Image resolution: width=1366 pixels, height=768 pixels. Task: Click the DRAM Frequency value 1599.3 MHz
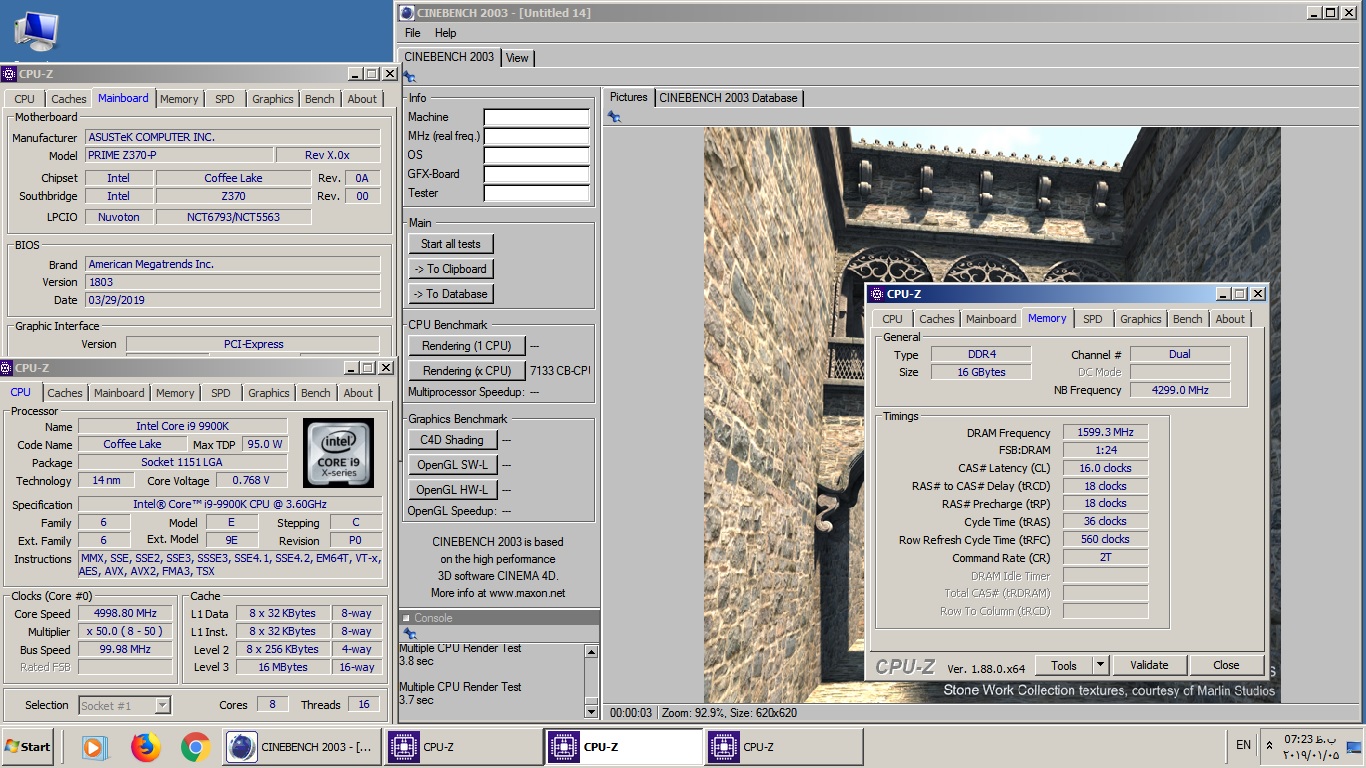1105,433
